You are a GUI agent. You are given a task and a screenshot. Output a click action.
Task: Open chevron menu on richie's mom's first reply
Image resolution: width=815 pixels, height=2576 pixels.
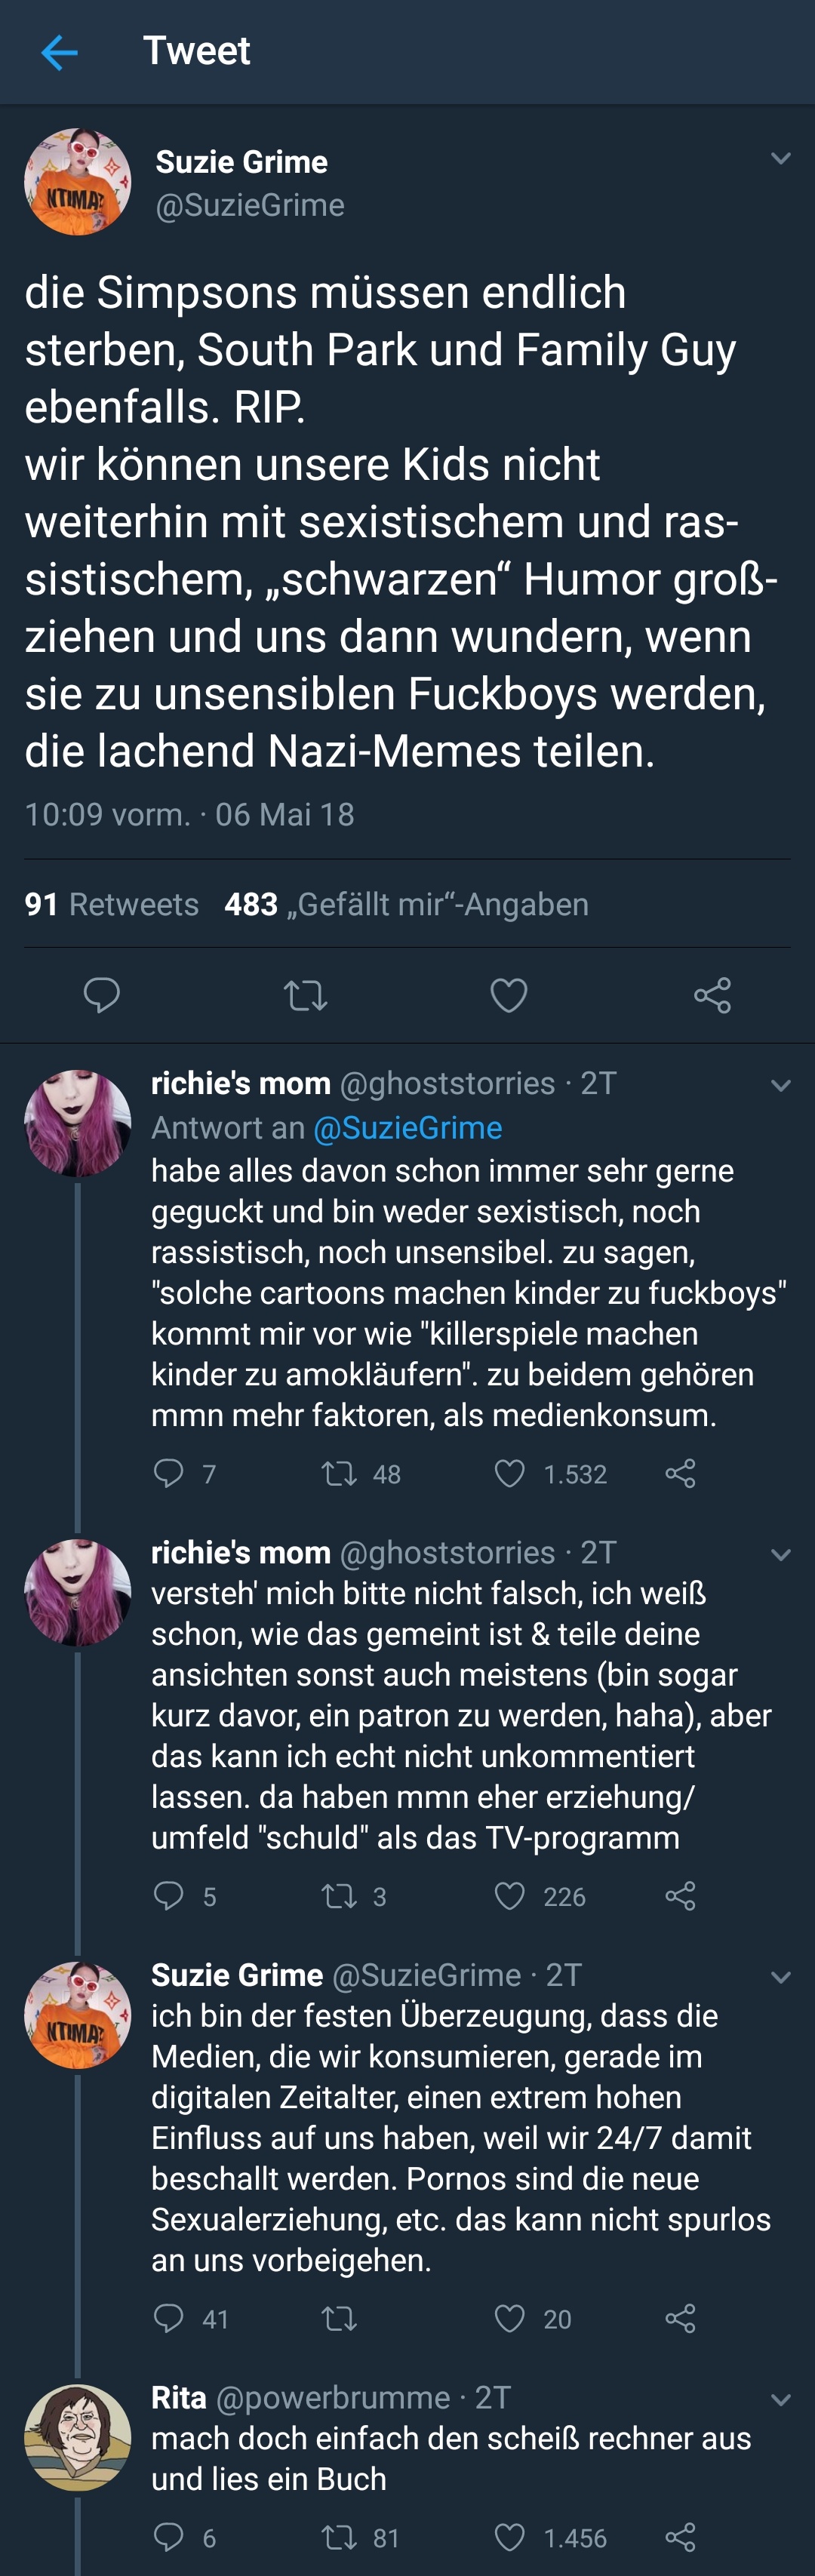click(781, 1086)
